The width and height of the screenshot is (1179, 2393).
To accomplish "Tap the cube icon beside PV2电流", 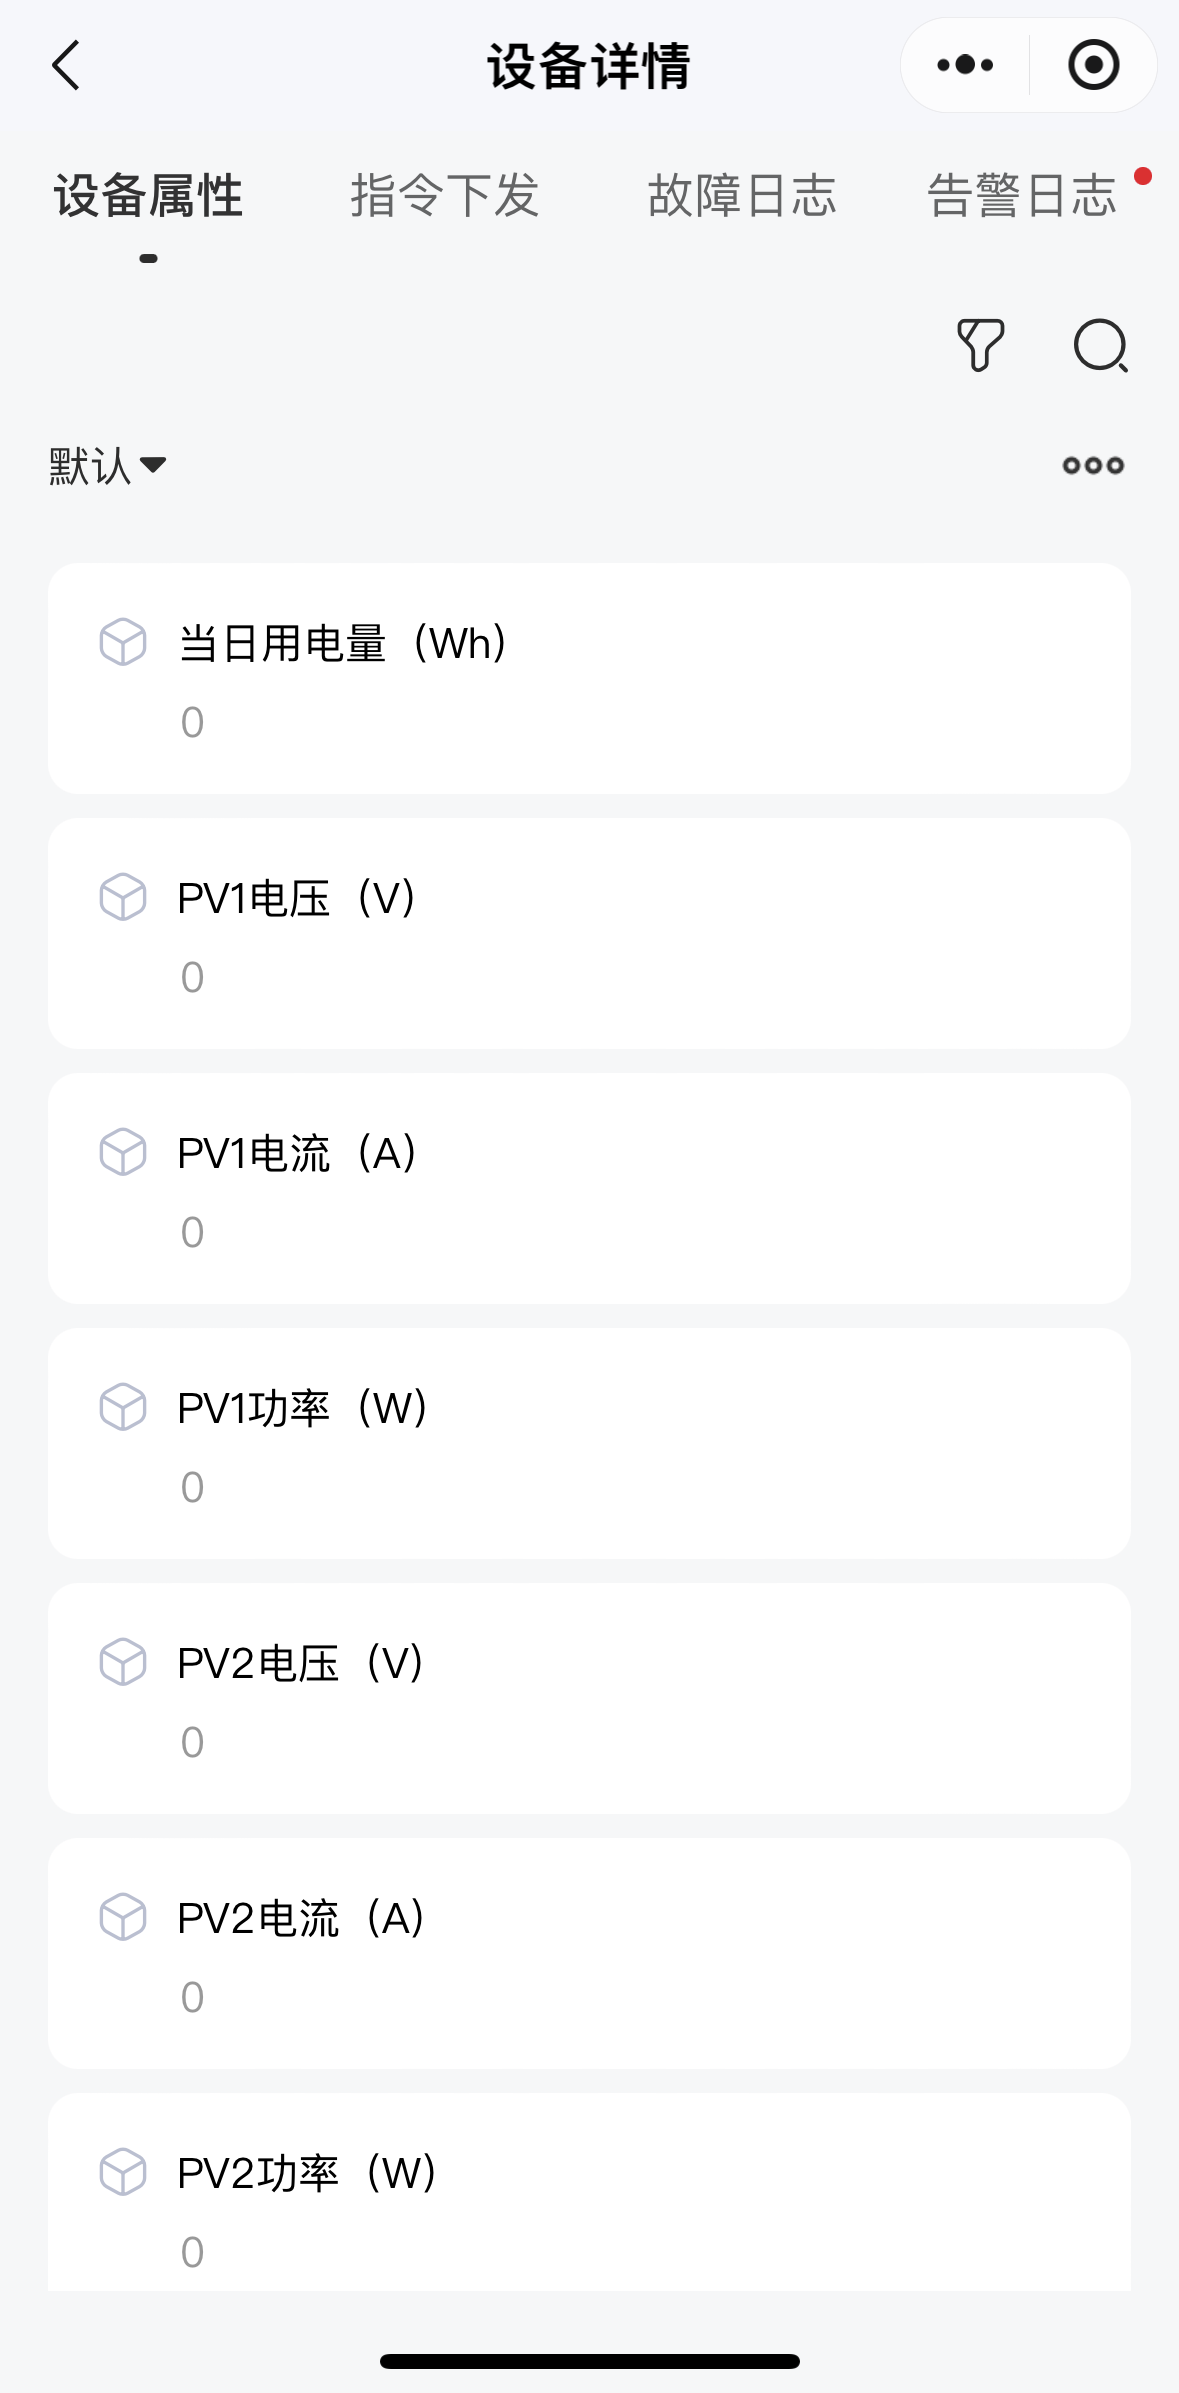I will [x=123, y=1917].
